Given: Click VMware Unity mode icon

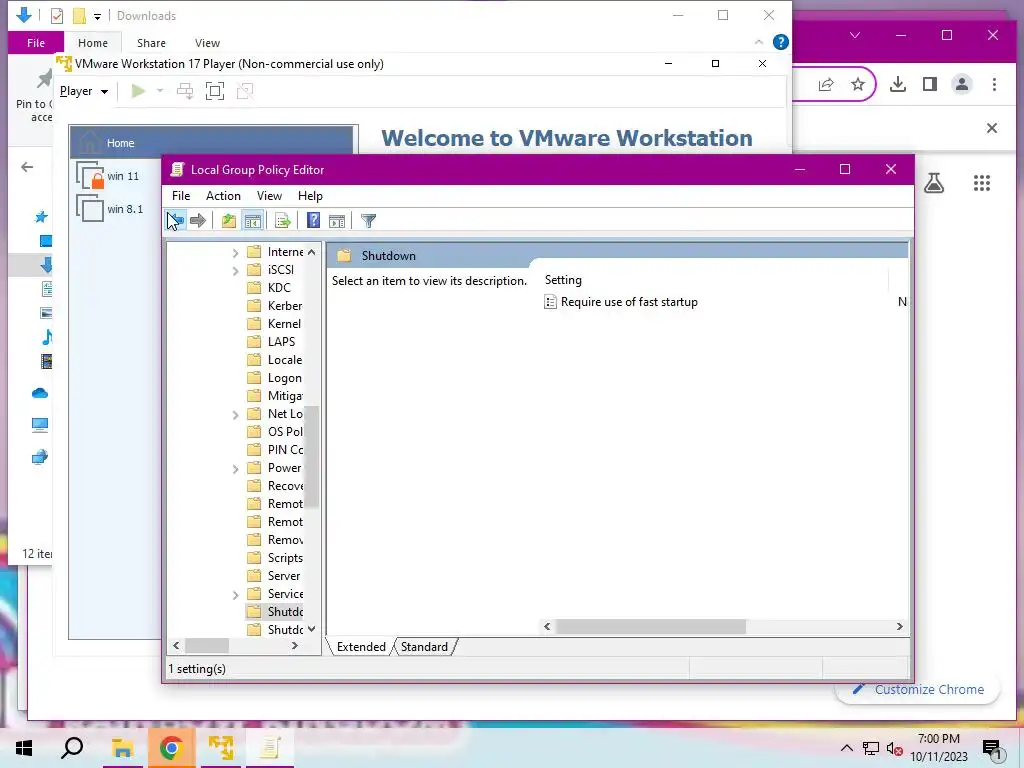Looking at the screenshot, I should click(x=245, y=91).
